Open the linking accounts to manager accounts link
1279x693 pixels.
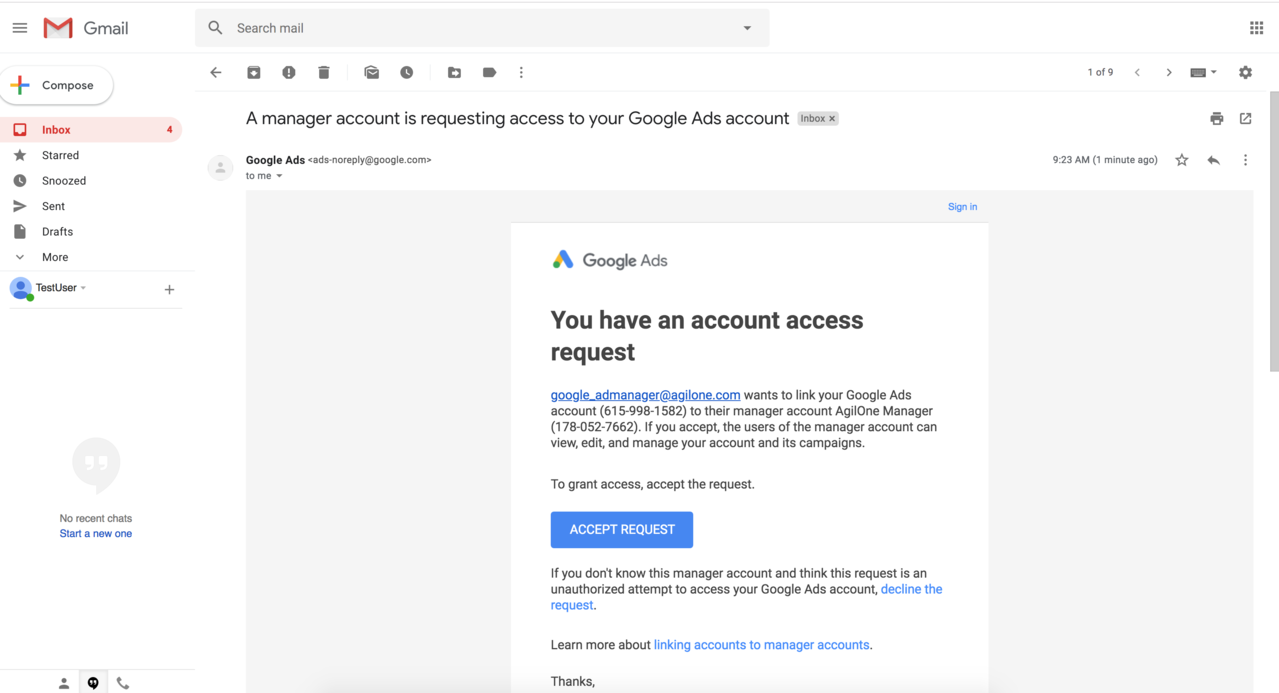click(761, 645)
